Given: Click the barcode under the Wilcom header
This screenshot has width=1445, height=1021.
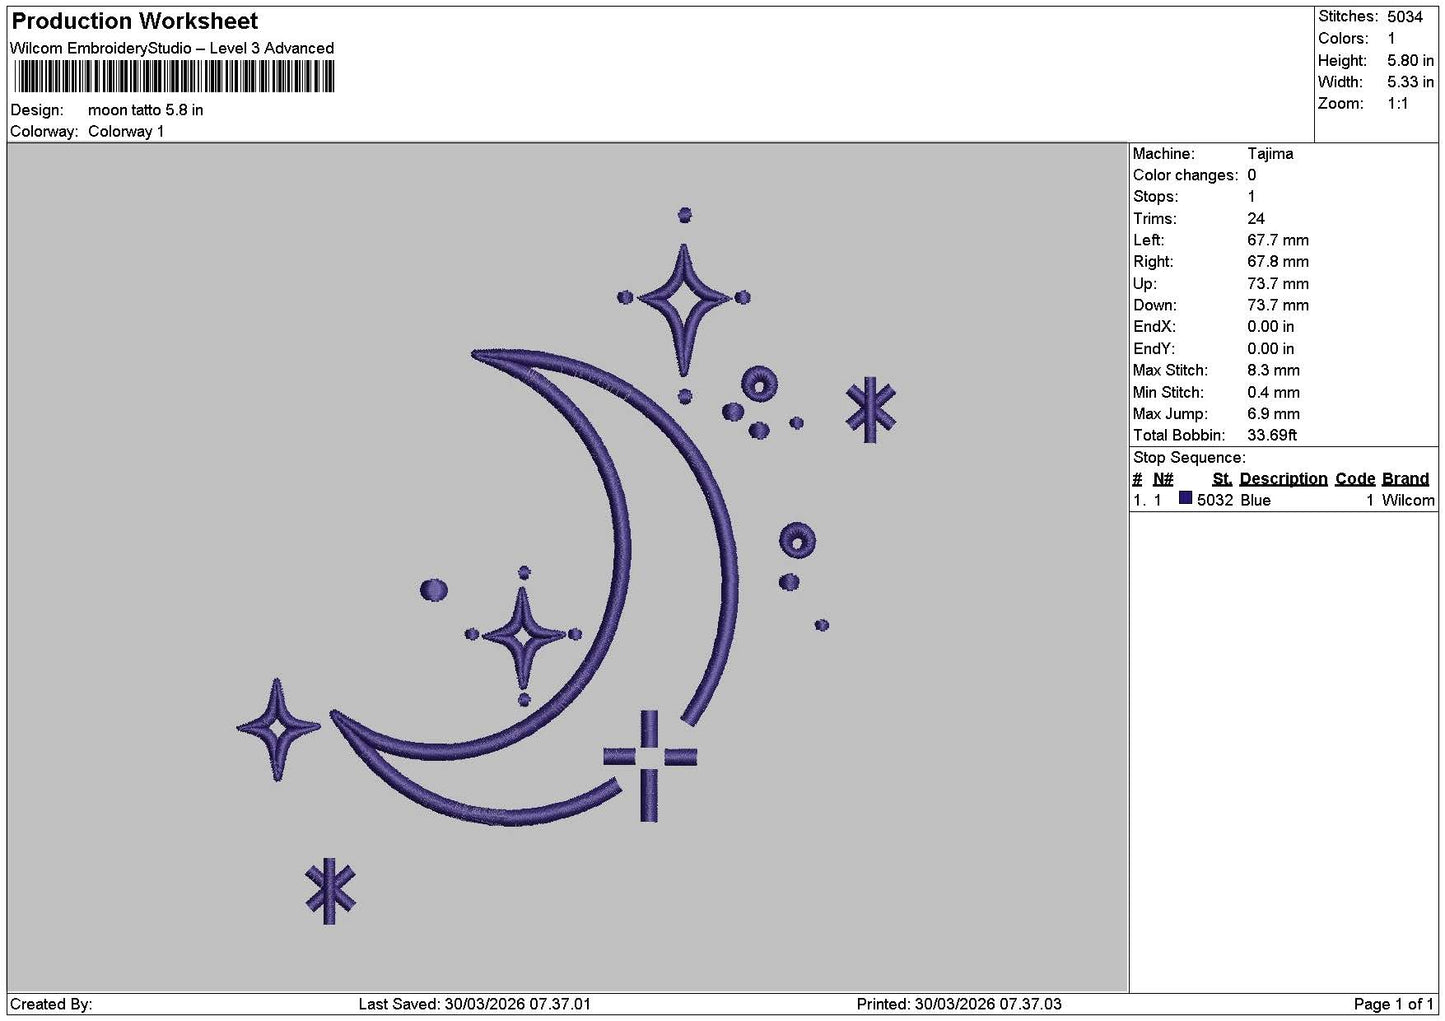Looking at the screenshot, I should pos(174,77).
